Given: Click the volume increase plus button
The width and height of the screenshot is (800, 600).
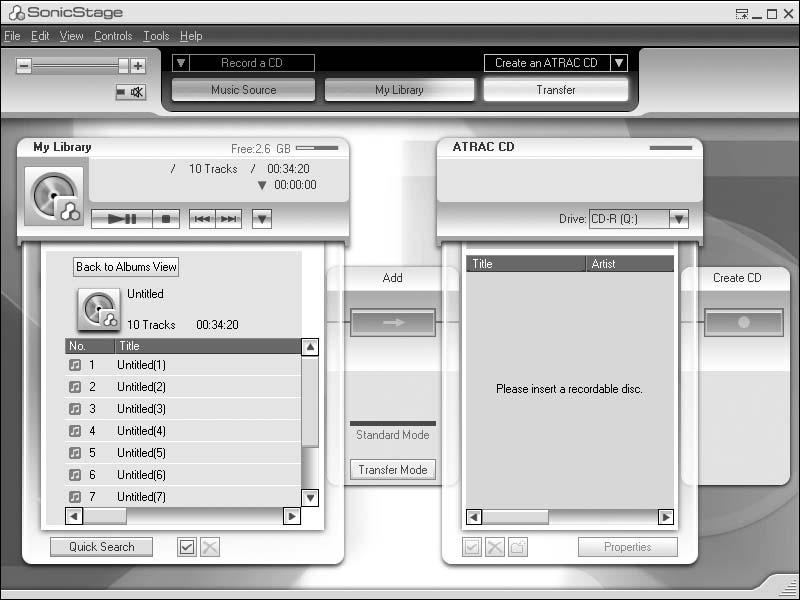Looking at the screenshot, I should (138, 66).
